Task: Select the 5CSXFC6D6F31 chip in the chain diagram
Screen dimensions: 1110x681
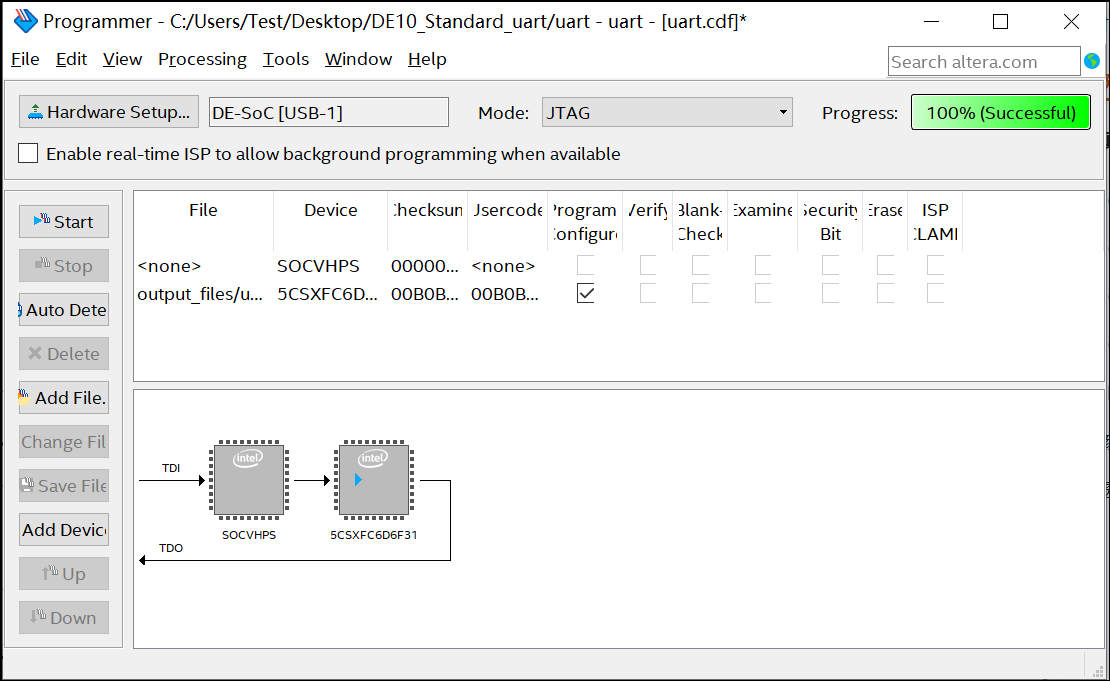Action: [x=374, y=479]
